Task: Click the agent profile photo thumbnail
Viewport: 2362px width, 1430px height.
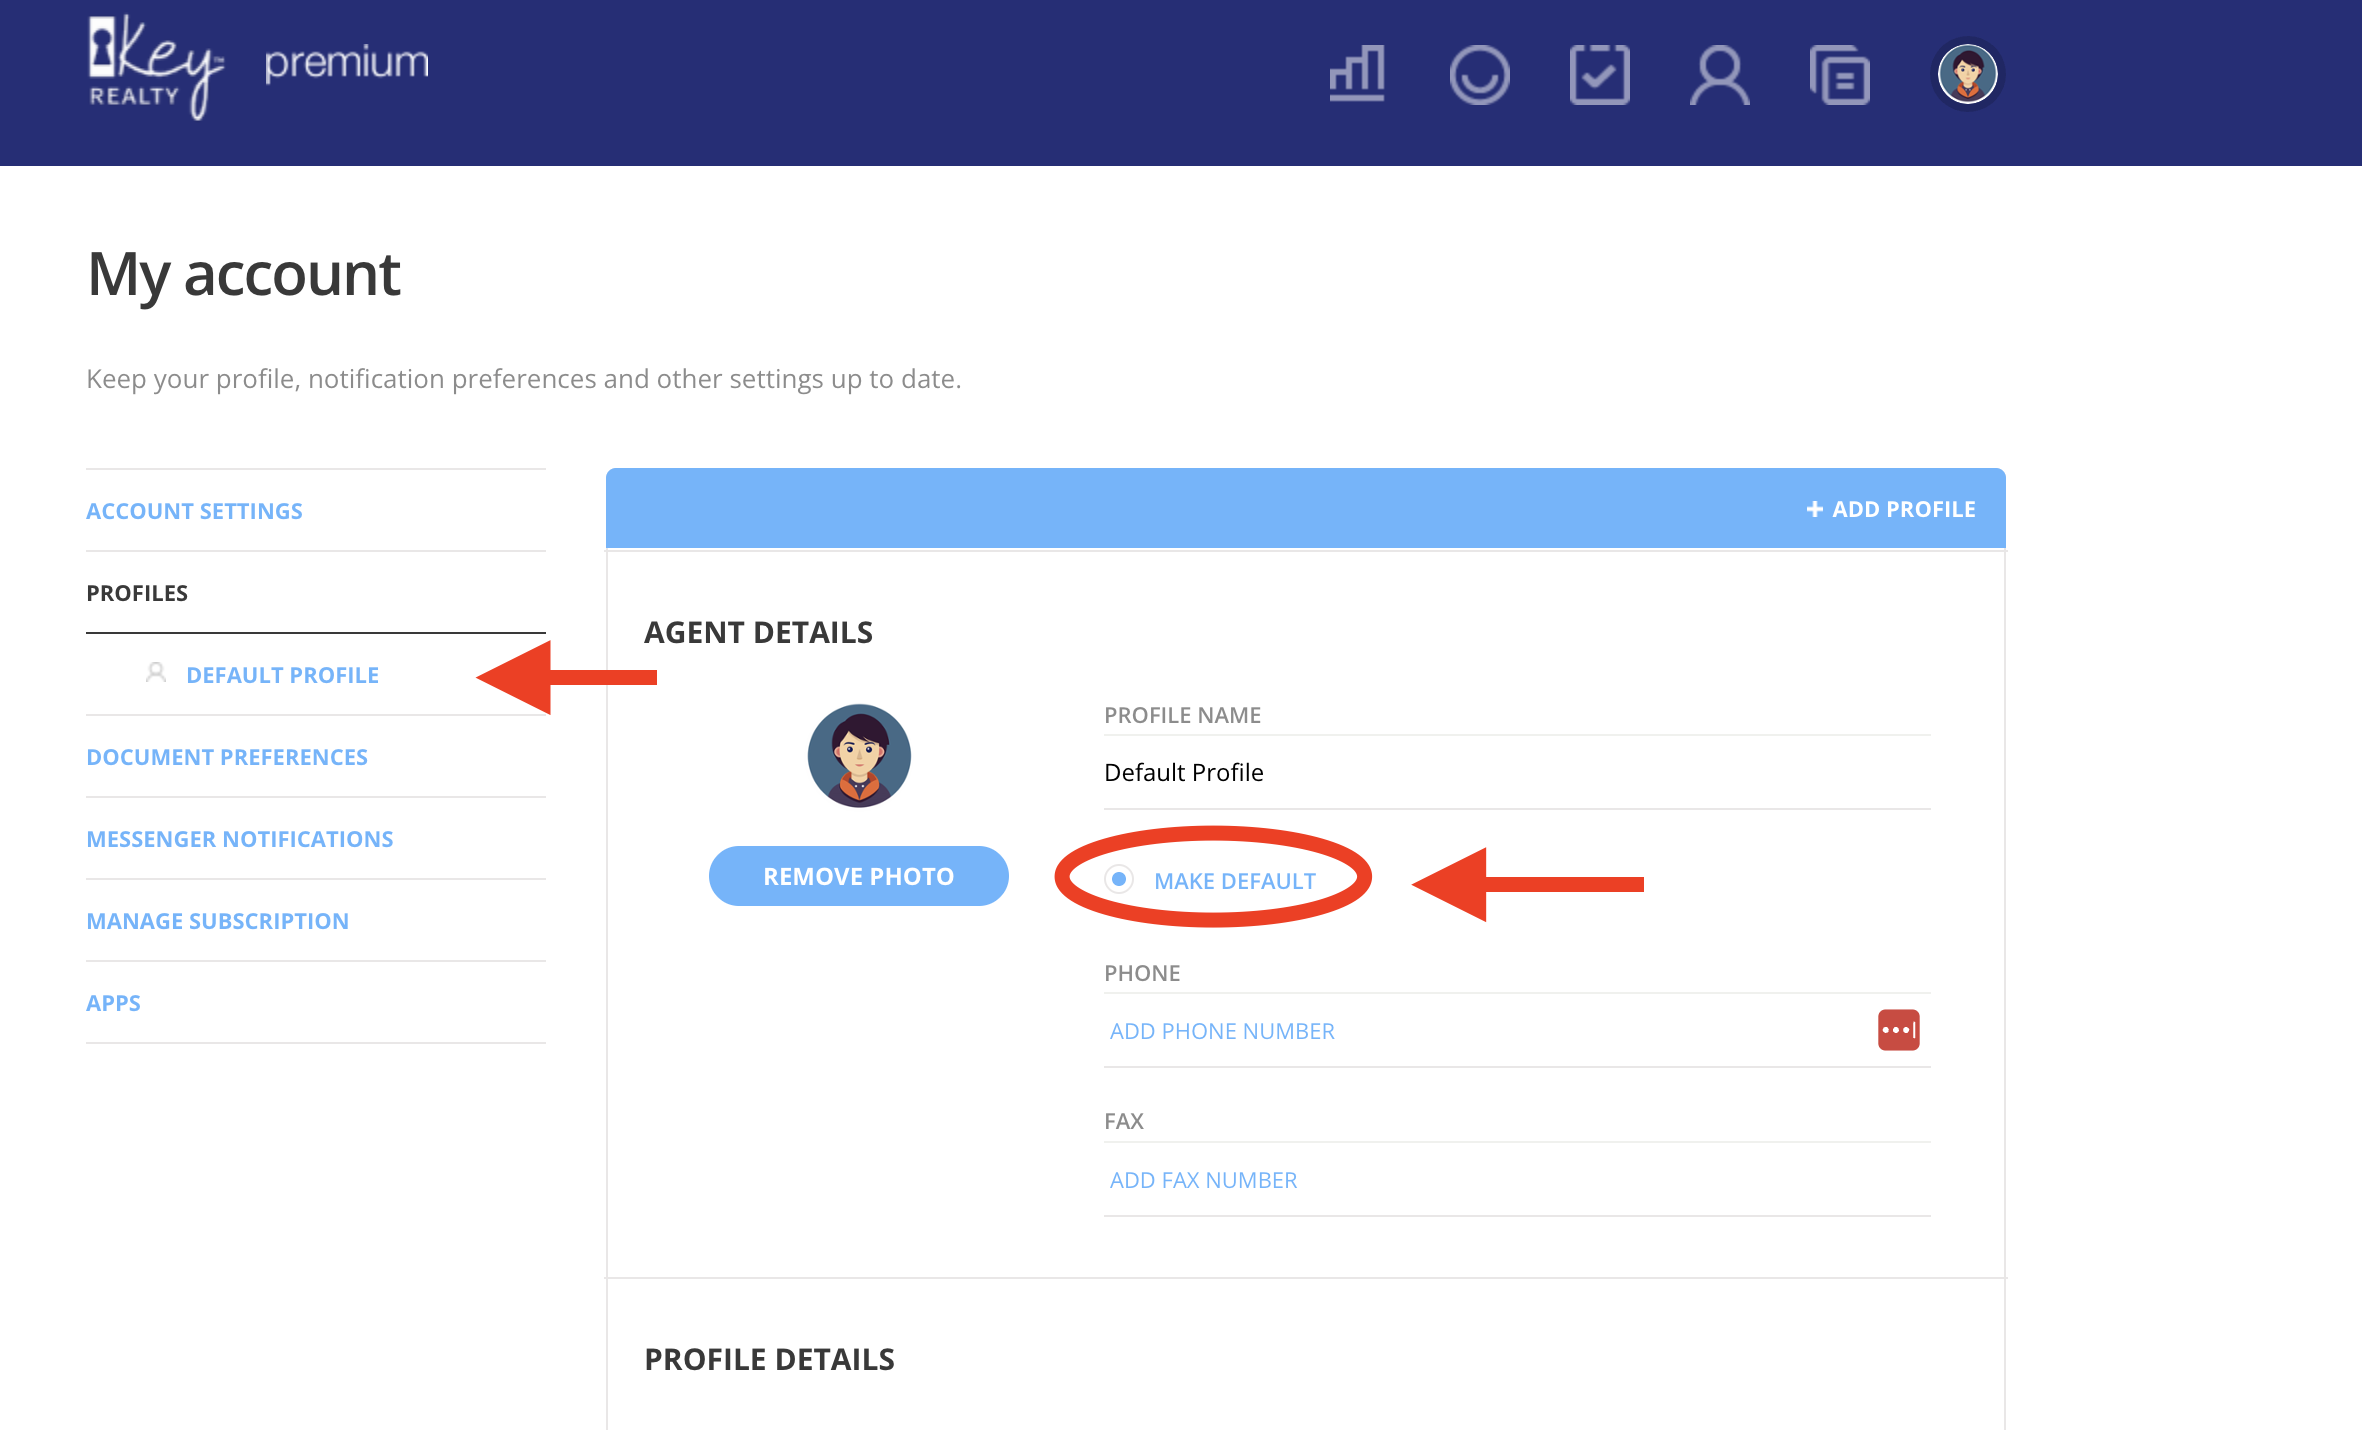Action: [859, 756]
